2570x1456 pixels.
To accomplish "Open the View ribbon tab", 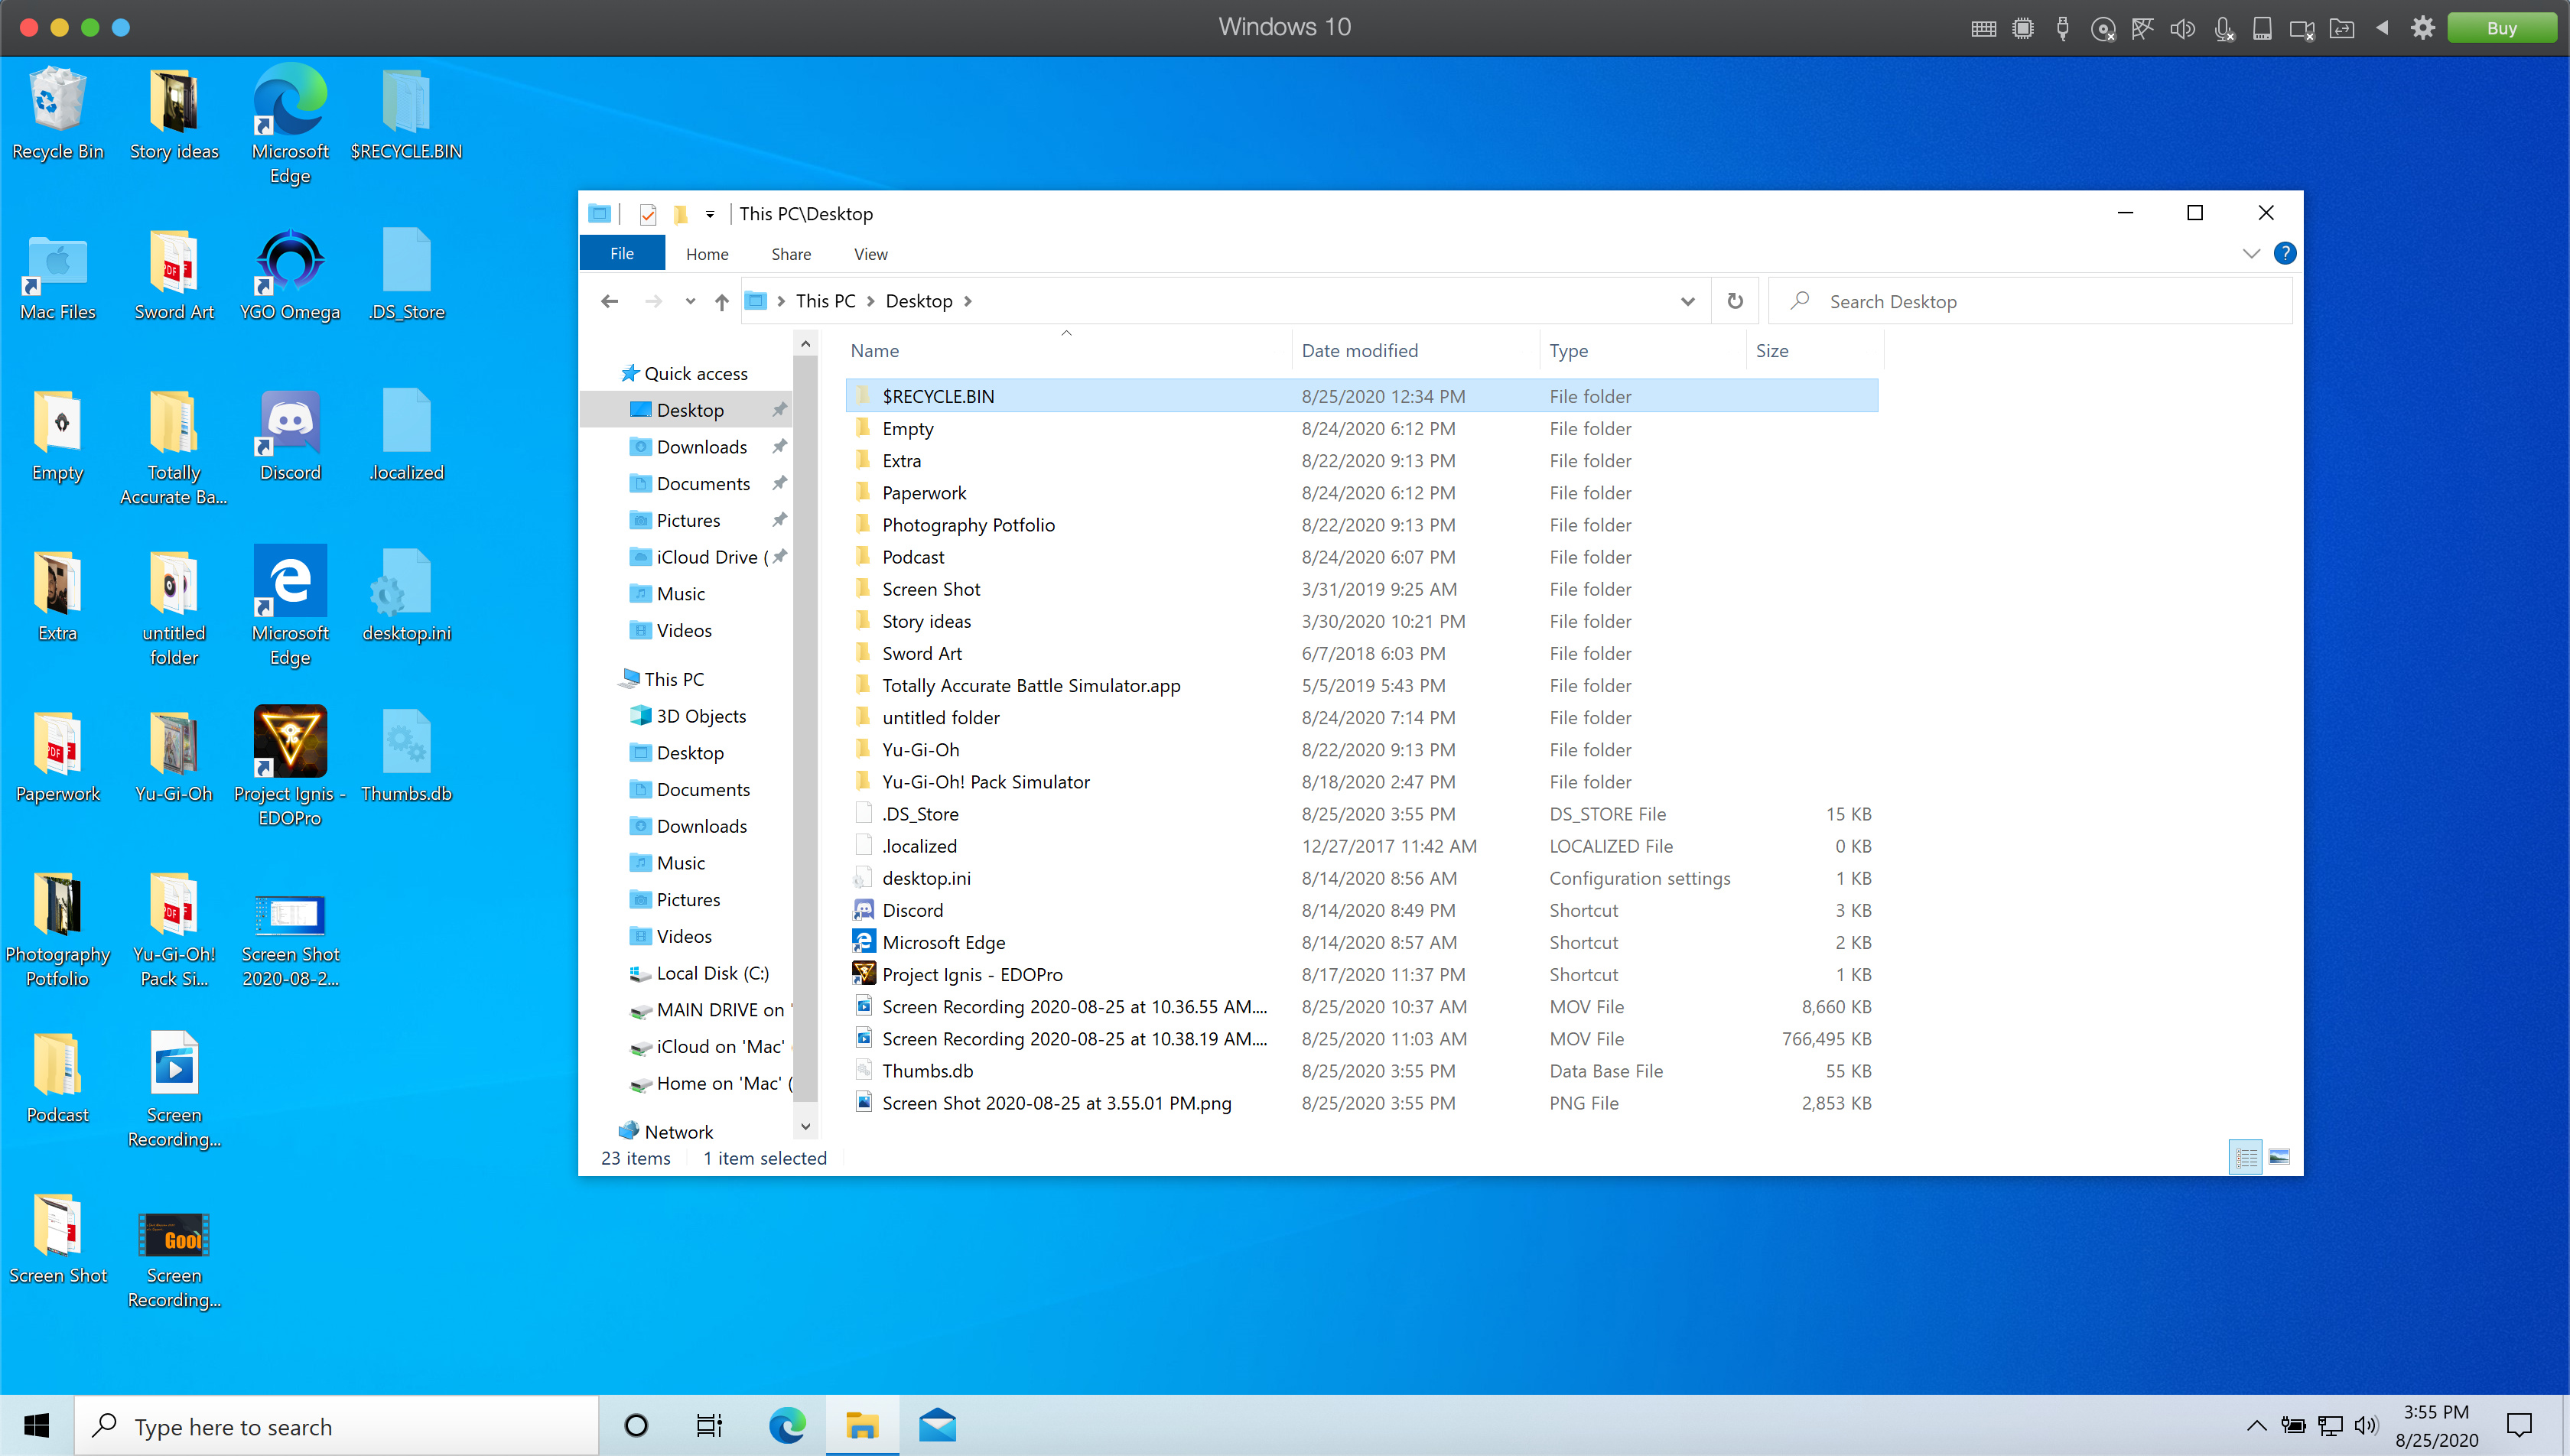I will pos(870,254).
